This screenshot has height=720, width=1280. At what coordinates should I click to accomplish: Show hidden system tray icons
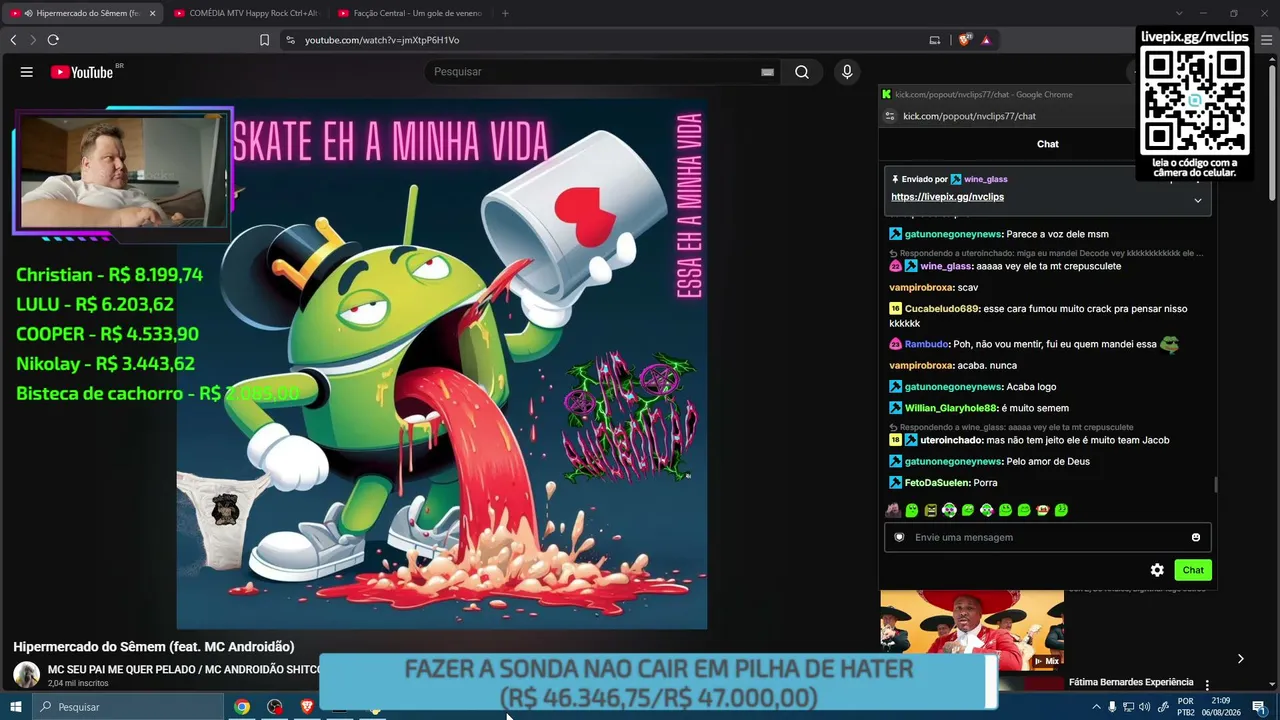pyautogui.click(x=1096, y=707)
